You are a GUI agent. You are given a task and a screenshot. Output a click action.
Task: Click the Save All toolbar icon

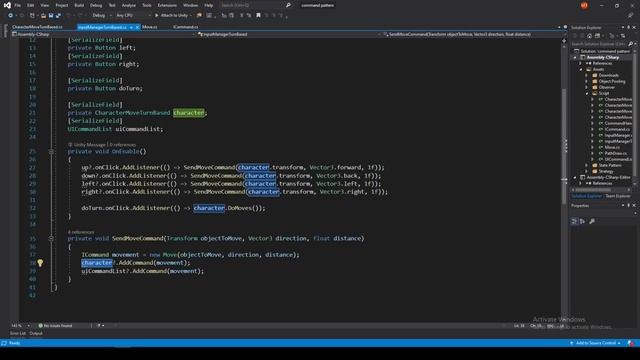58,16
